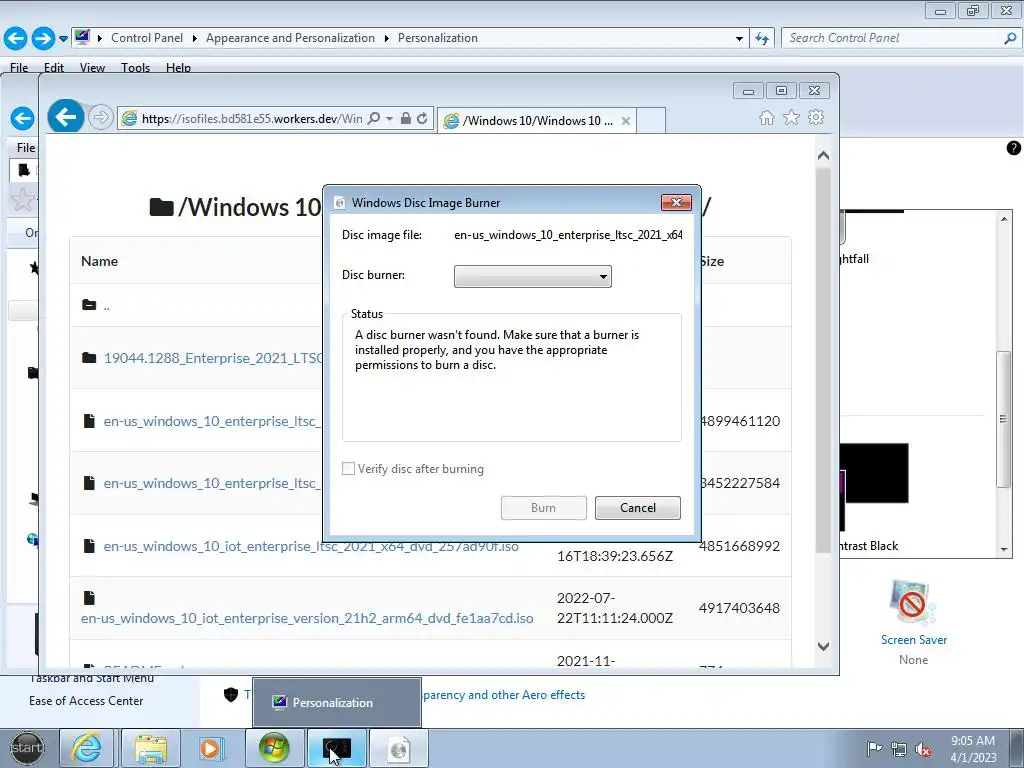
Task: Click theme list scroll down arrow
Action: (x=1004, y=550)
